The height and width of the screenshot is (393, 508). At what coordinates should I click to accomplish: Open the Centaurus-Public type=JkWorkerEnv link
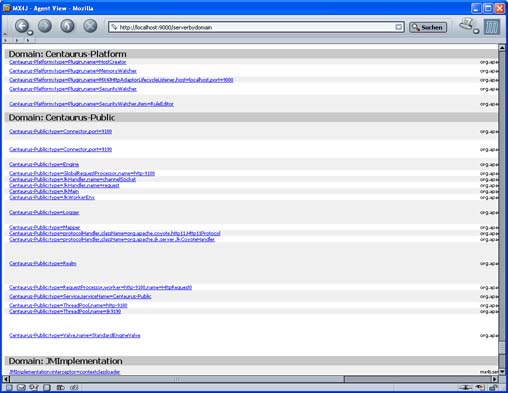click(x=52, y=197)
